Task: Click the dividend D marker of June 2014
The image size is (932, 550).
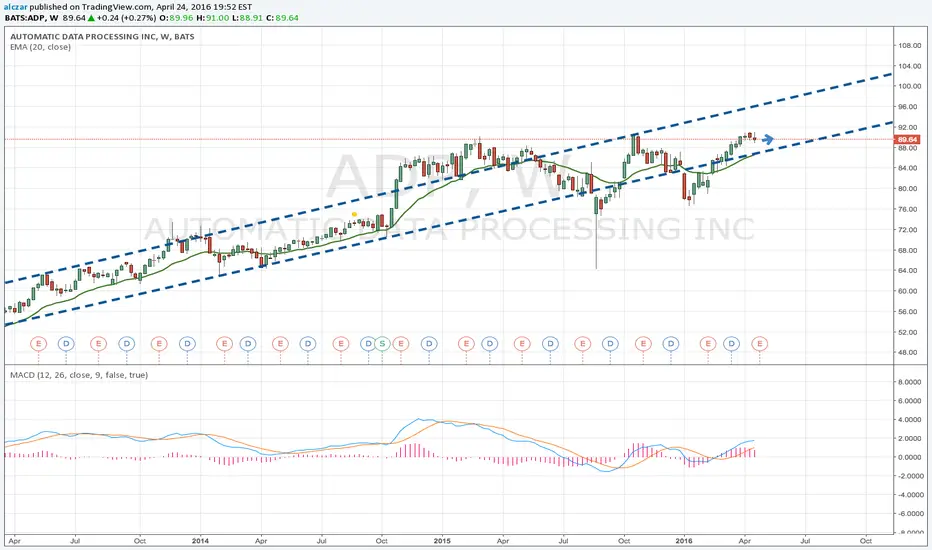Action: click(307, 344)
